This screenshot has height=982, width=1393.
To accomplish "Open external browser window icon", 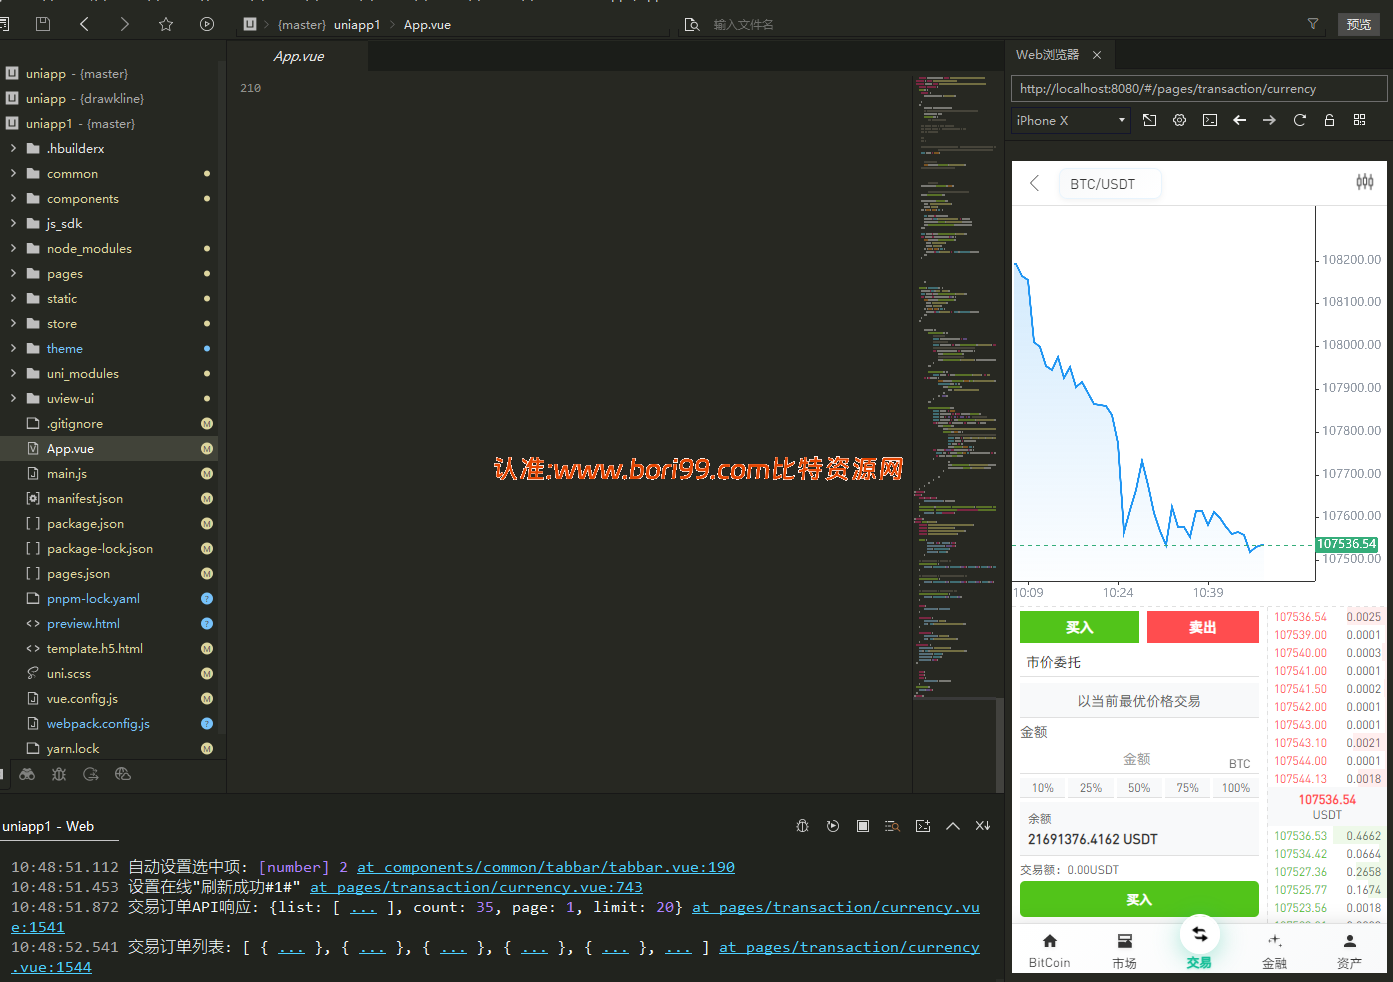I will [x=1150, y=120].
